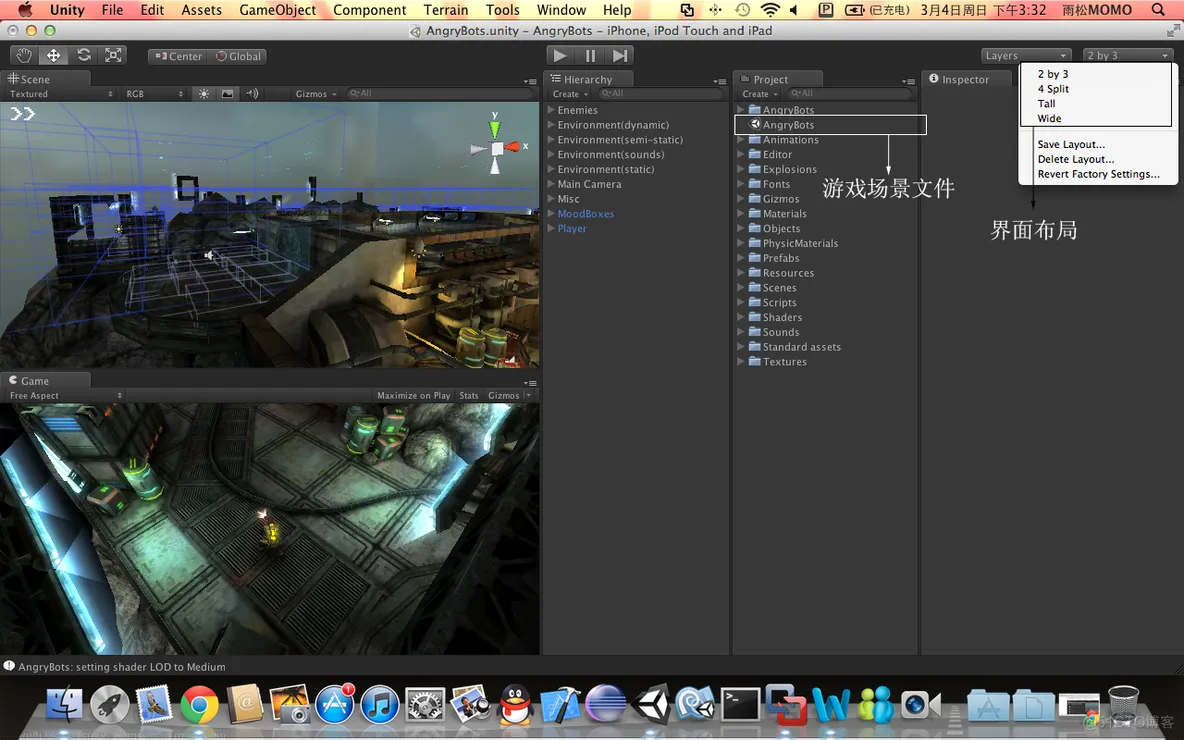This screenshot has height=740, width=1184.
Task: Switch to the Inspector tab
Action: [x=967, y=79]
